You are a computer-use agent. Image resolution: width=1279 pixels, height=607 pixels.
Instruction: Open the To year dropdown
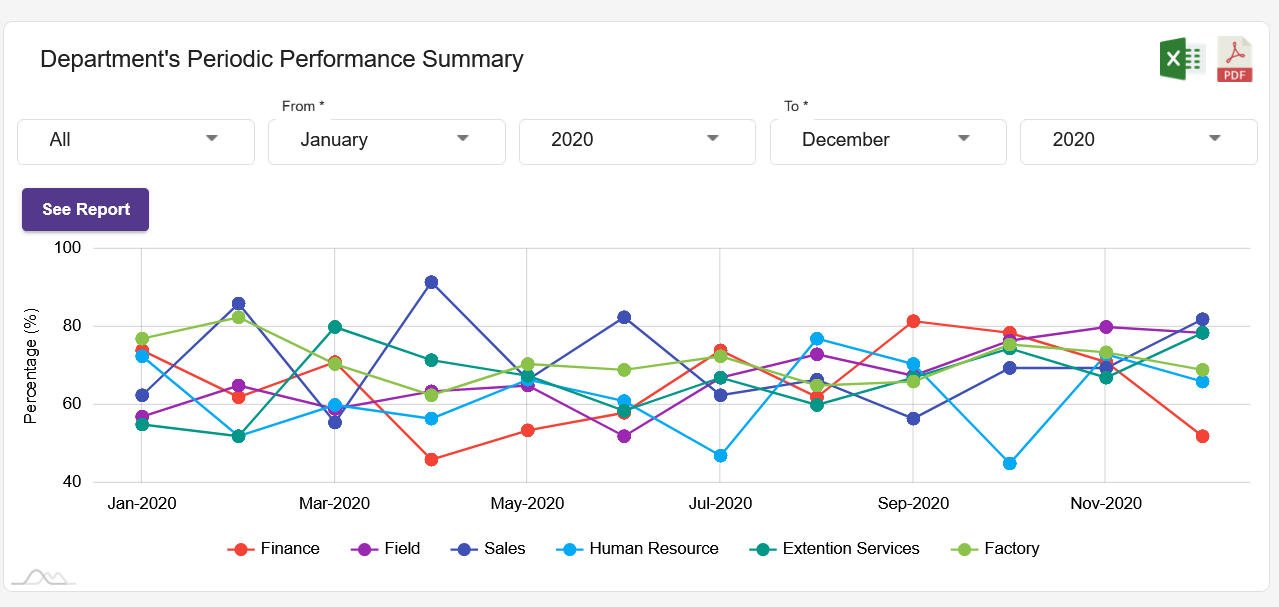[x=1137, y=141]
